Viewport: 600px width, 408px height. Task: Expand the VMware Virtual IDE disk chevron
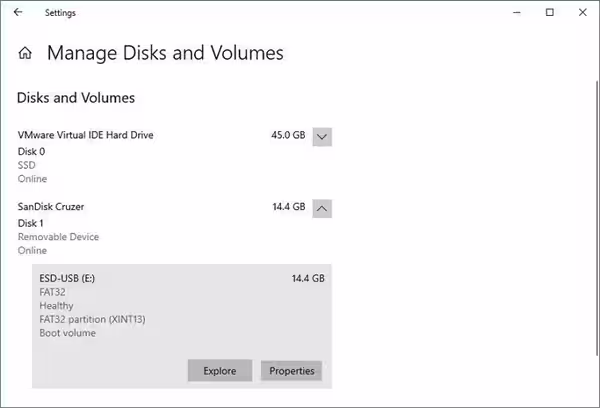click(322, 137)
